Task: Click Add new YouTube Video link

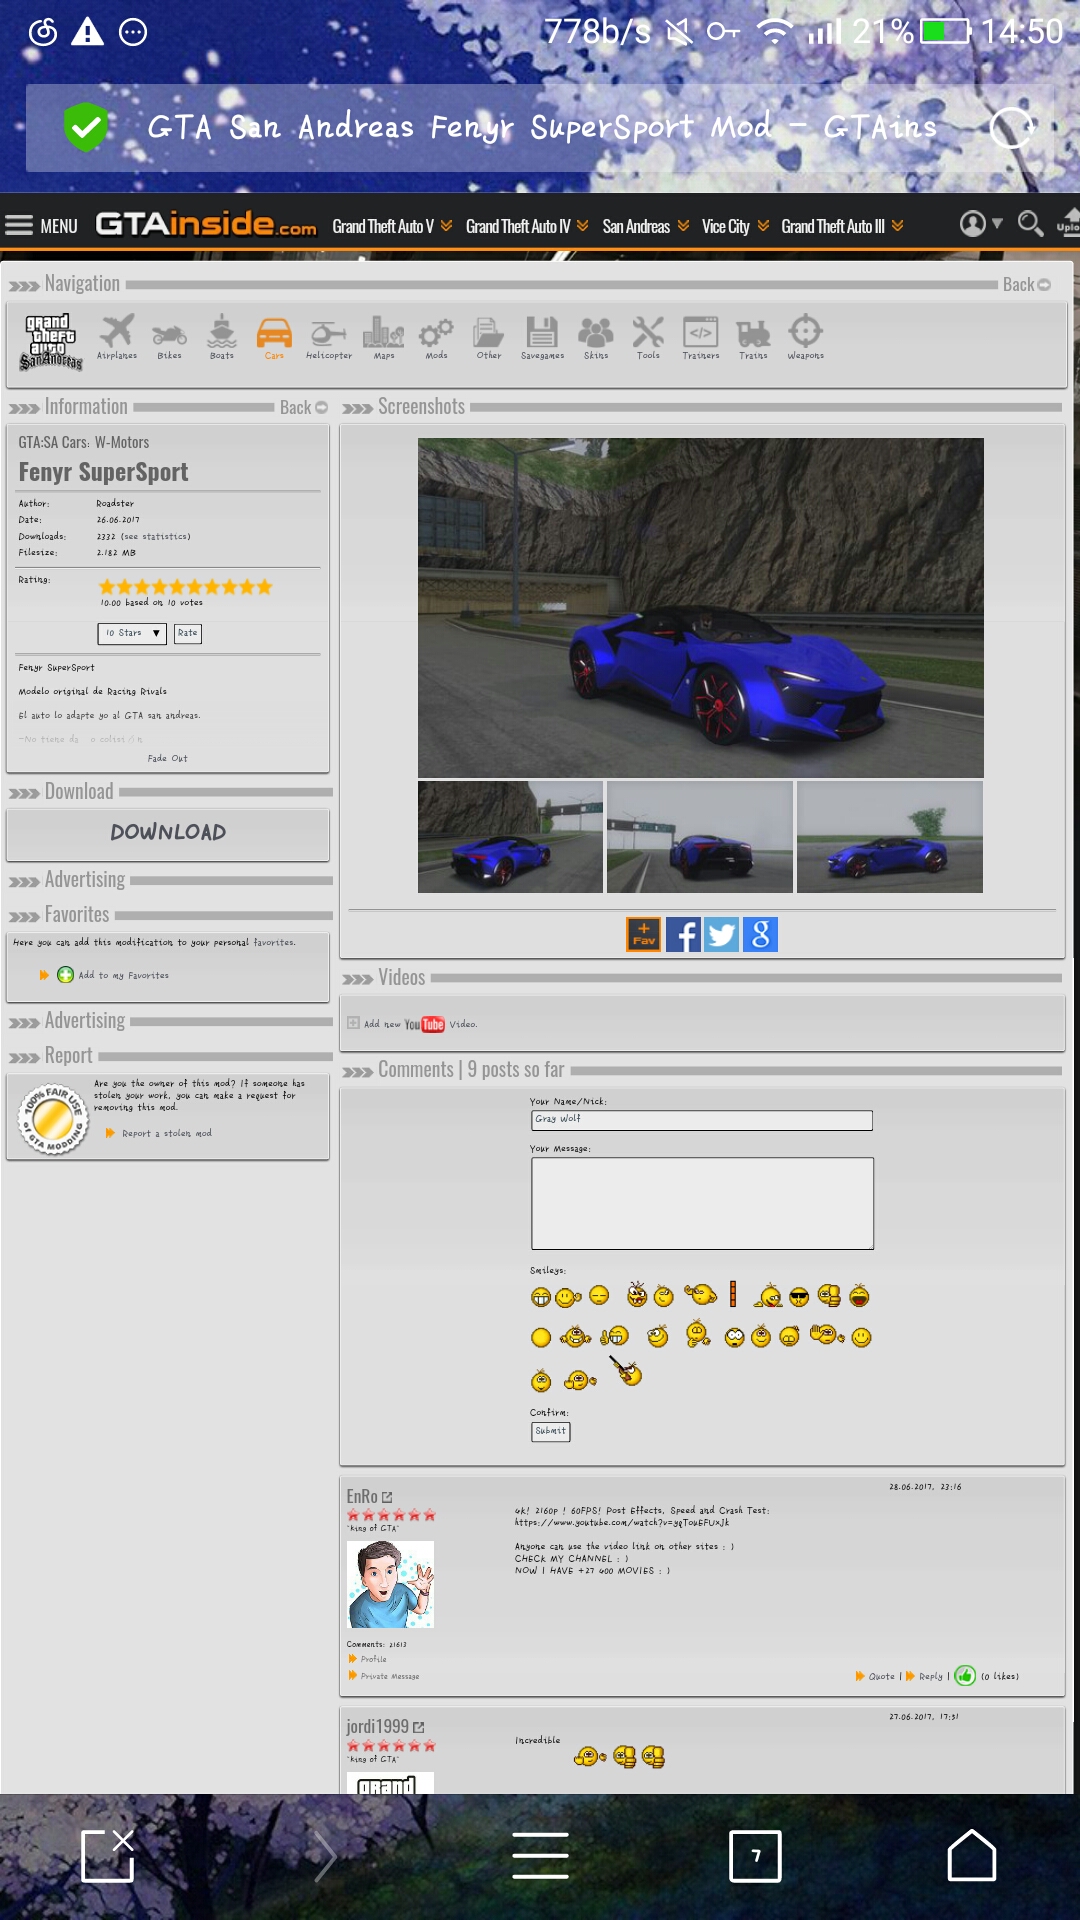Action: coord(420,1024)
